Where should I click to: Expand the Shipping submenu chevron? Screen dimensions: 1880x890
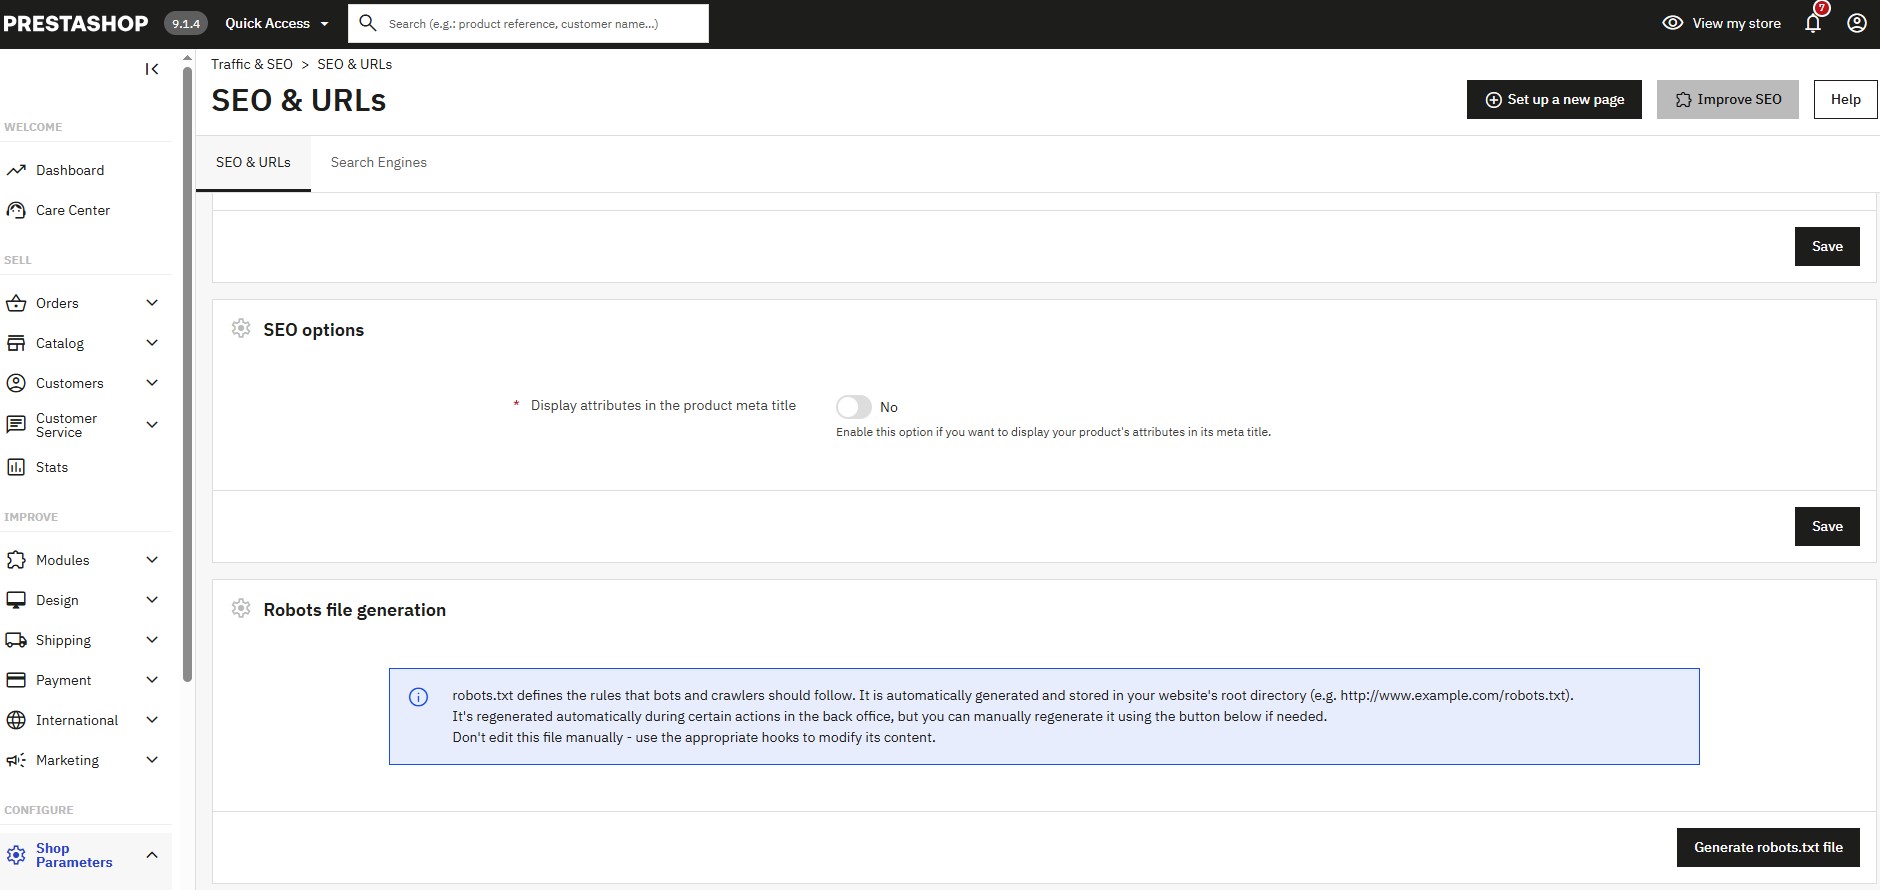click(152, 640)
